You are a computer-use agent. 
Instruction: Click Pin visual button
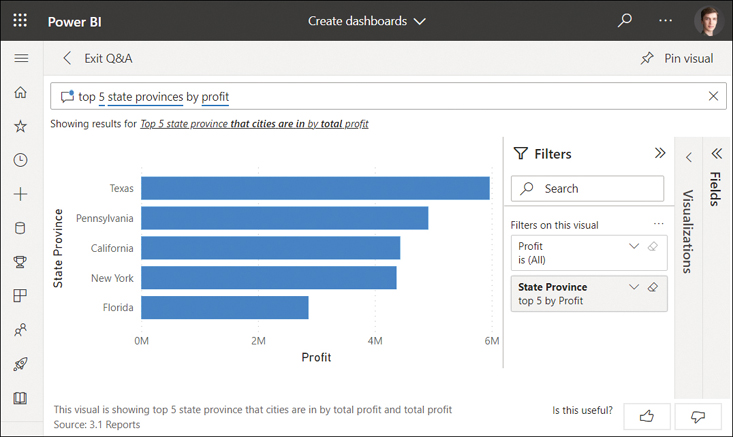[677, 58]
